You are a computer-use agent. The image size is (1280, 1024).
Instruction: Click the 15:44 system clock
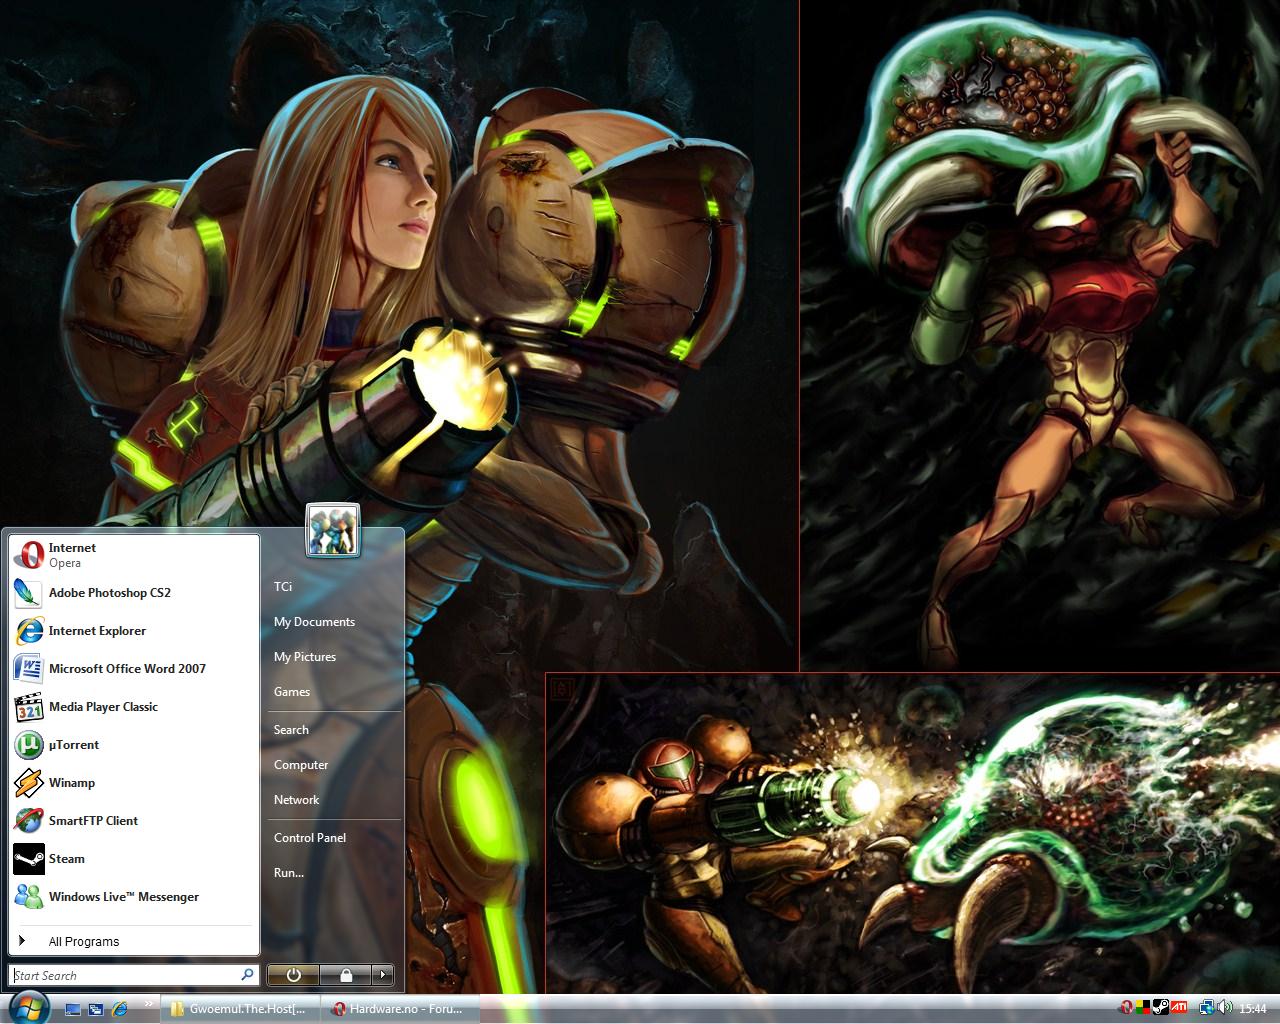tap(1253, 1009)
